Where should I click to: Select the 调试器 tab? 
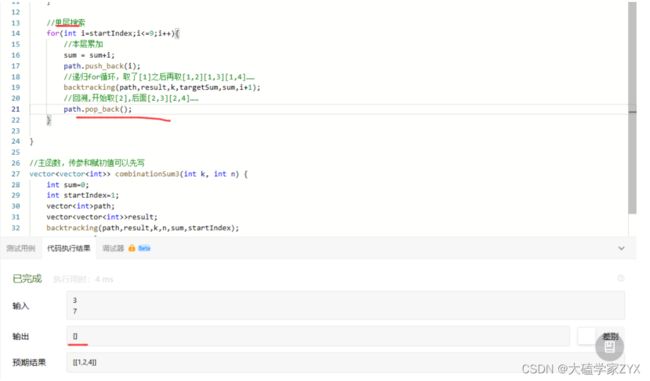[x=113, y=248]
